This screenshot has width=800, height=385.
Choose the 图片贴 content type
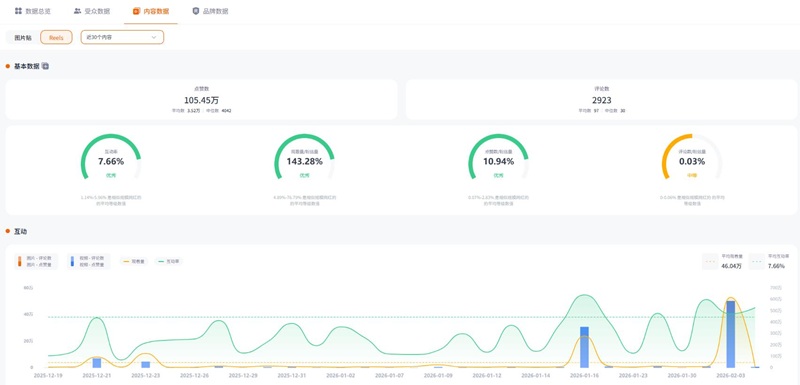coord(23,37)
